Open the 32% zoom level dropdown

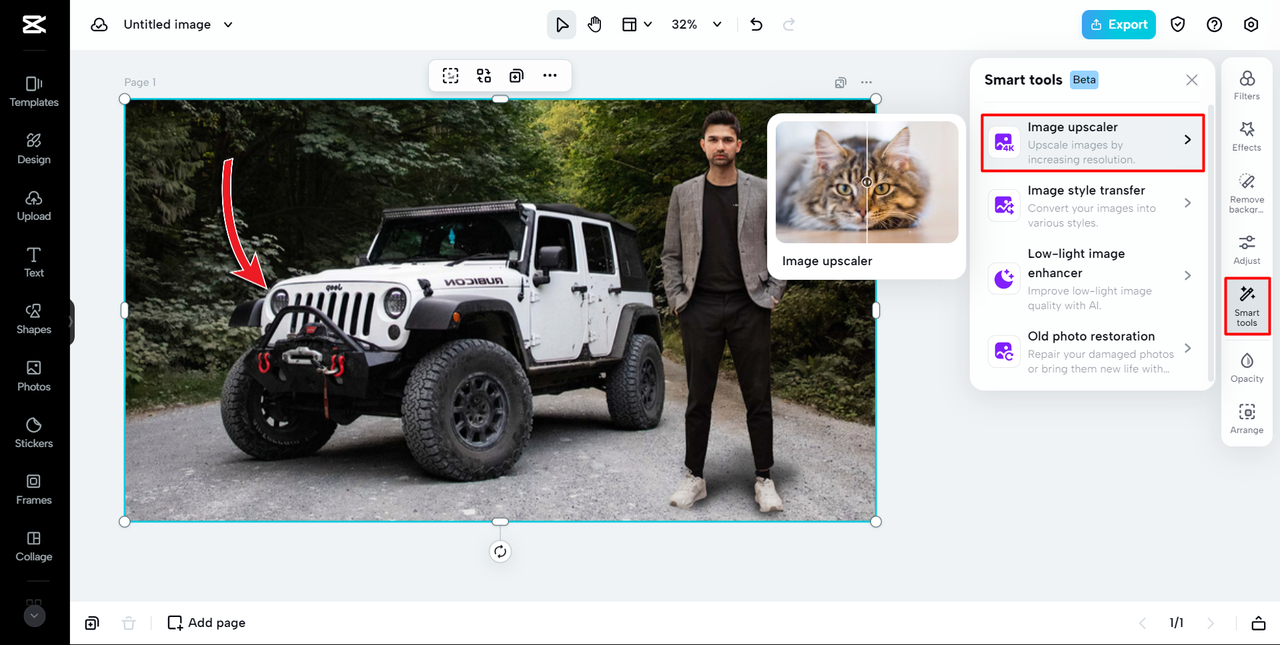pos(696,25)
